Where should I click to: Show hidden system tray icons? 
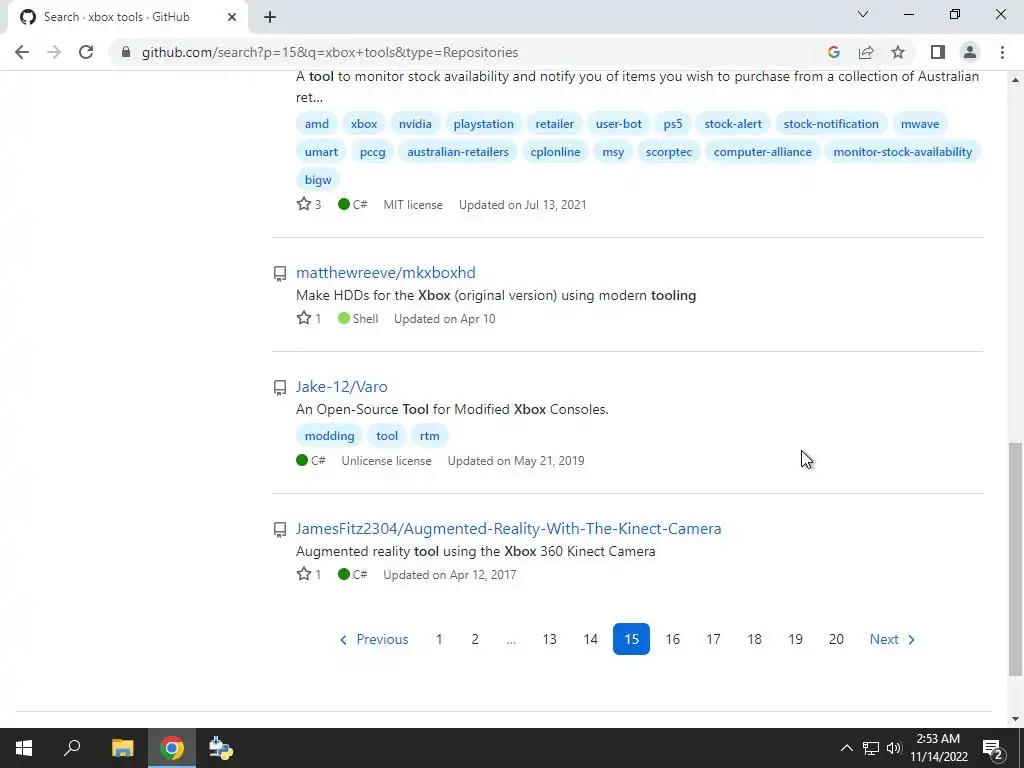(846, 748)
